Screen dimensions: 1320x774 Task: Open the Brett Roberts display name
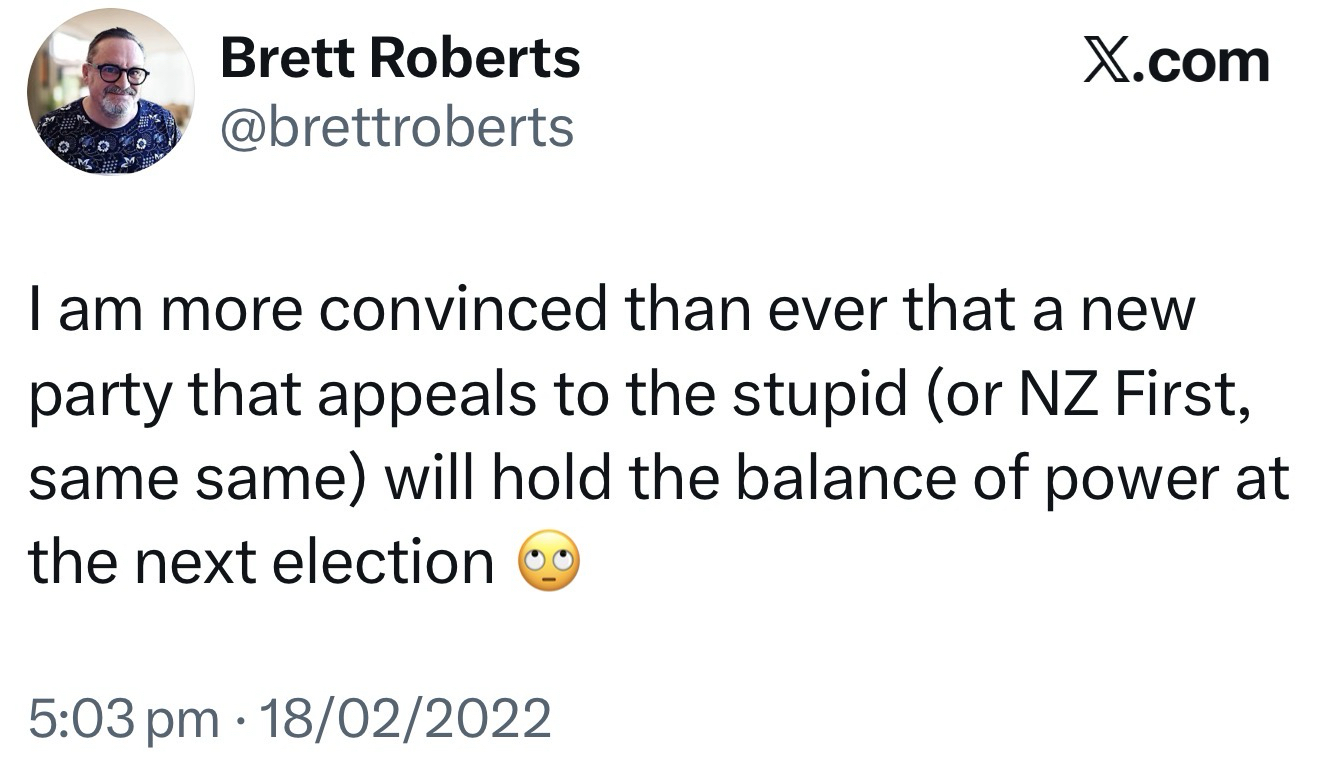click(400, 58)
